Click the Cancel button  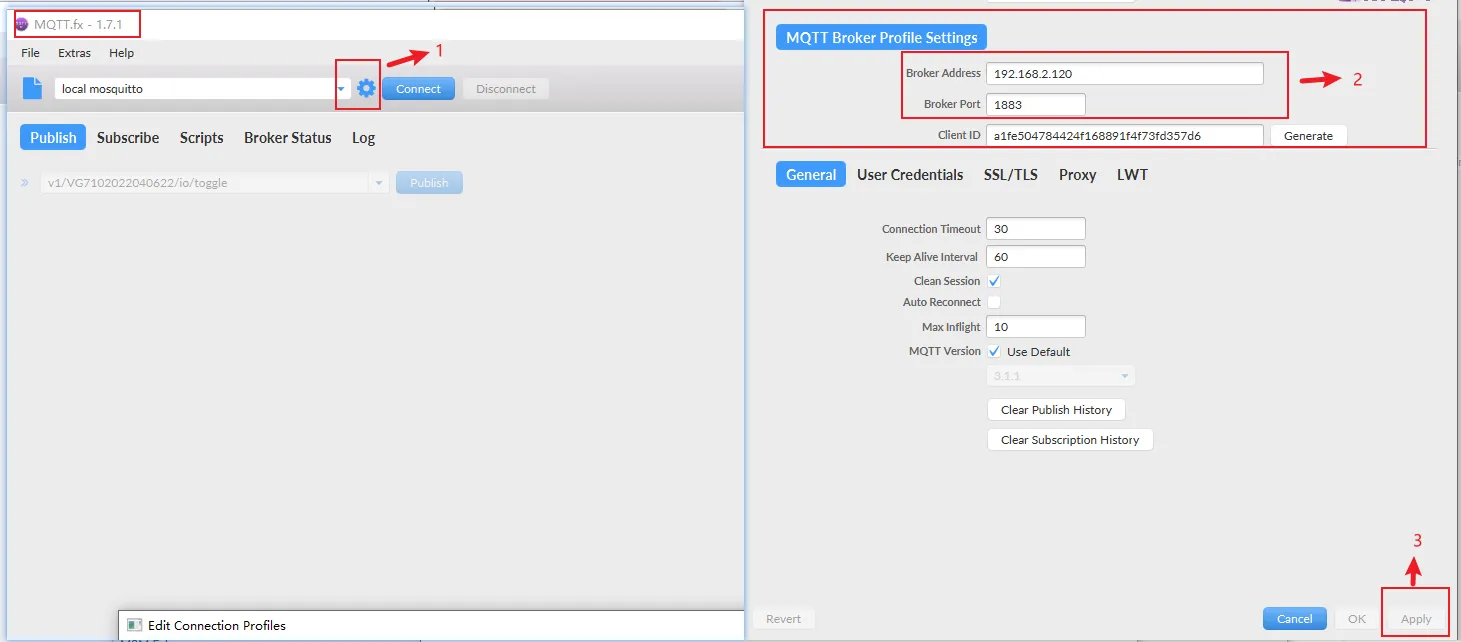pos(1295,619)
